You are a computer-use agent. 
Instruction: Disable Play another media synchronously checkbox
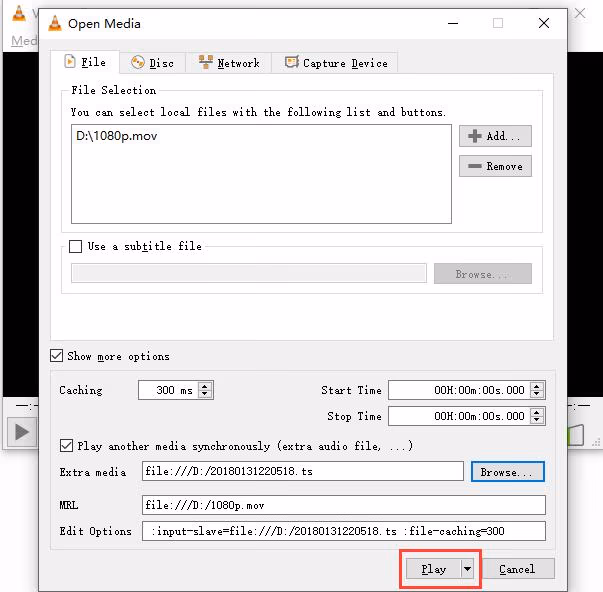click(67, 445)
